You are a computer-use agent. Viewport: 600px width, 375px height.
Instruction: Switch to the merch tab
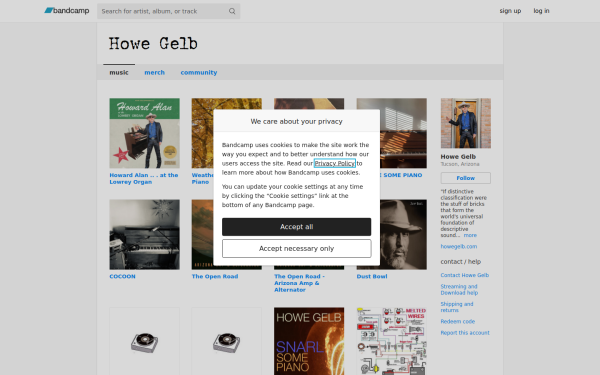click(155, 72)
